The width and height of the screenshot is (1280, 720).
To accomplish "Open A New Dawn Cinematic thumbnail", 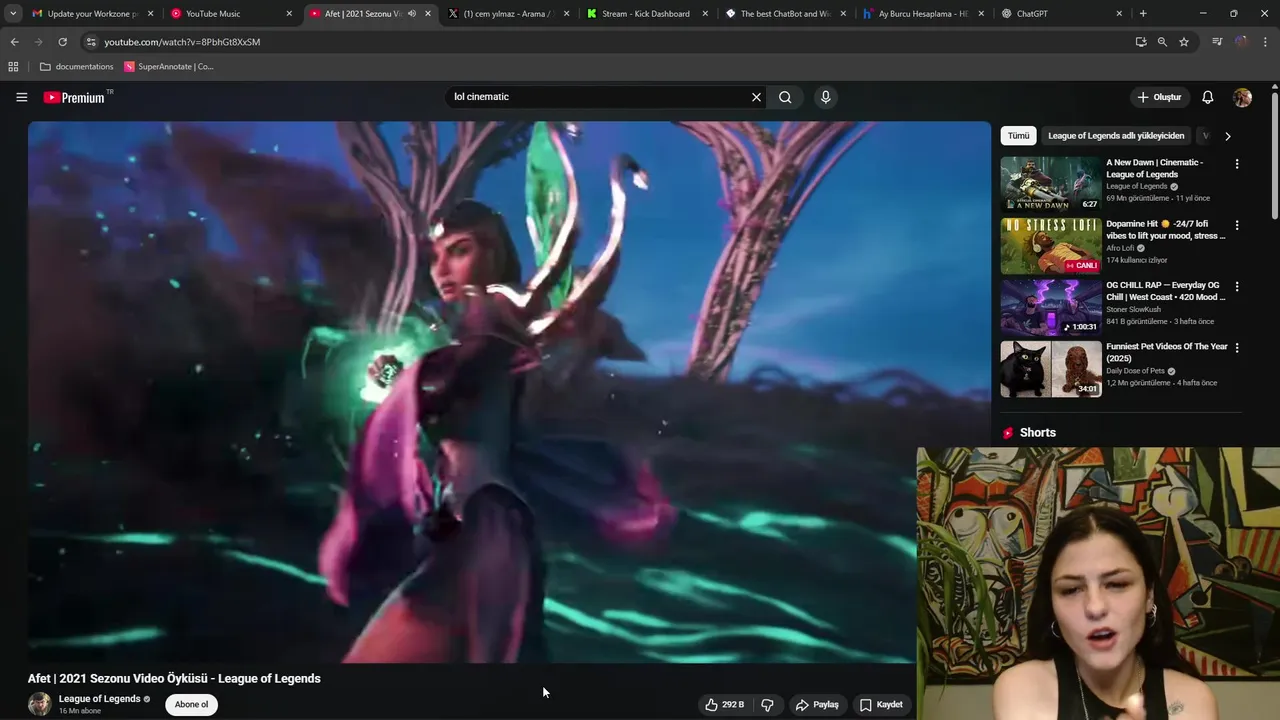I will click(1050, 184).
